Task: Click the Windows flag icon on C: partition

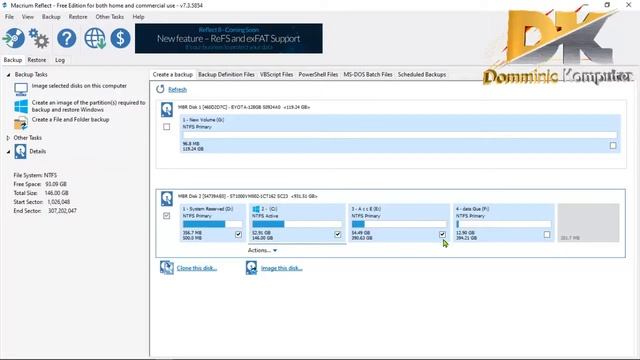Action: click(x=256, y=209)
